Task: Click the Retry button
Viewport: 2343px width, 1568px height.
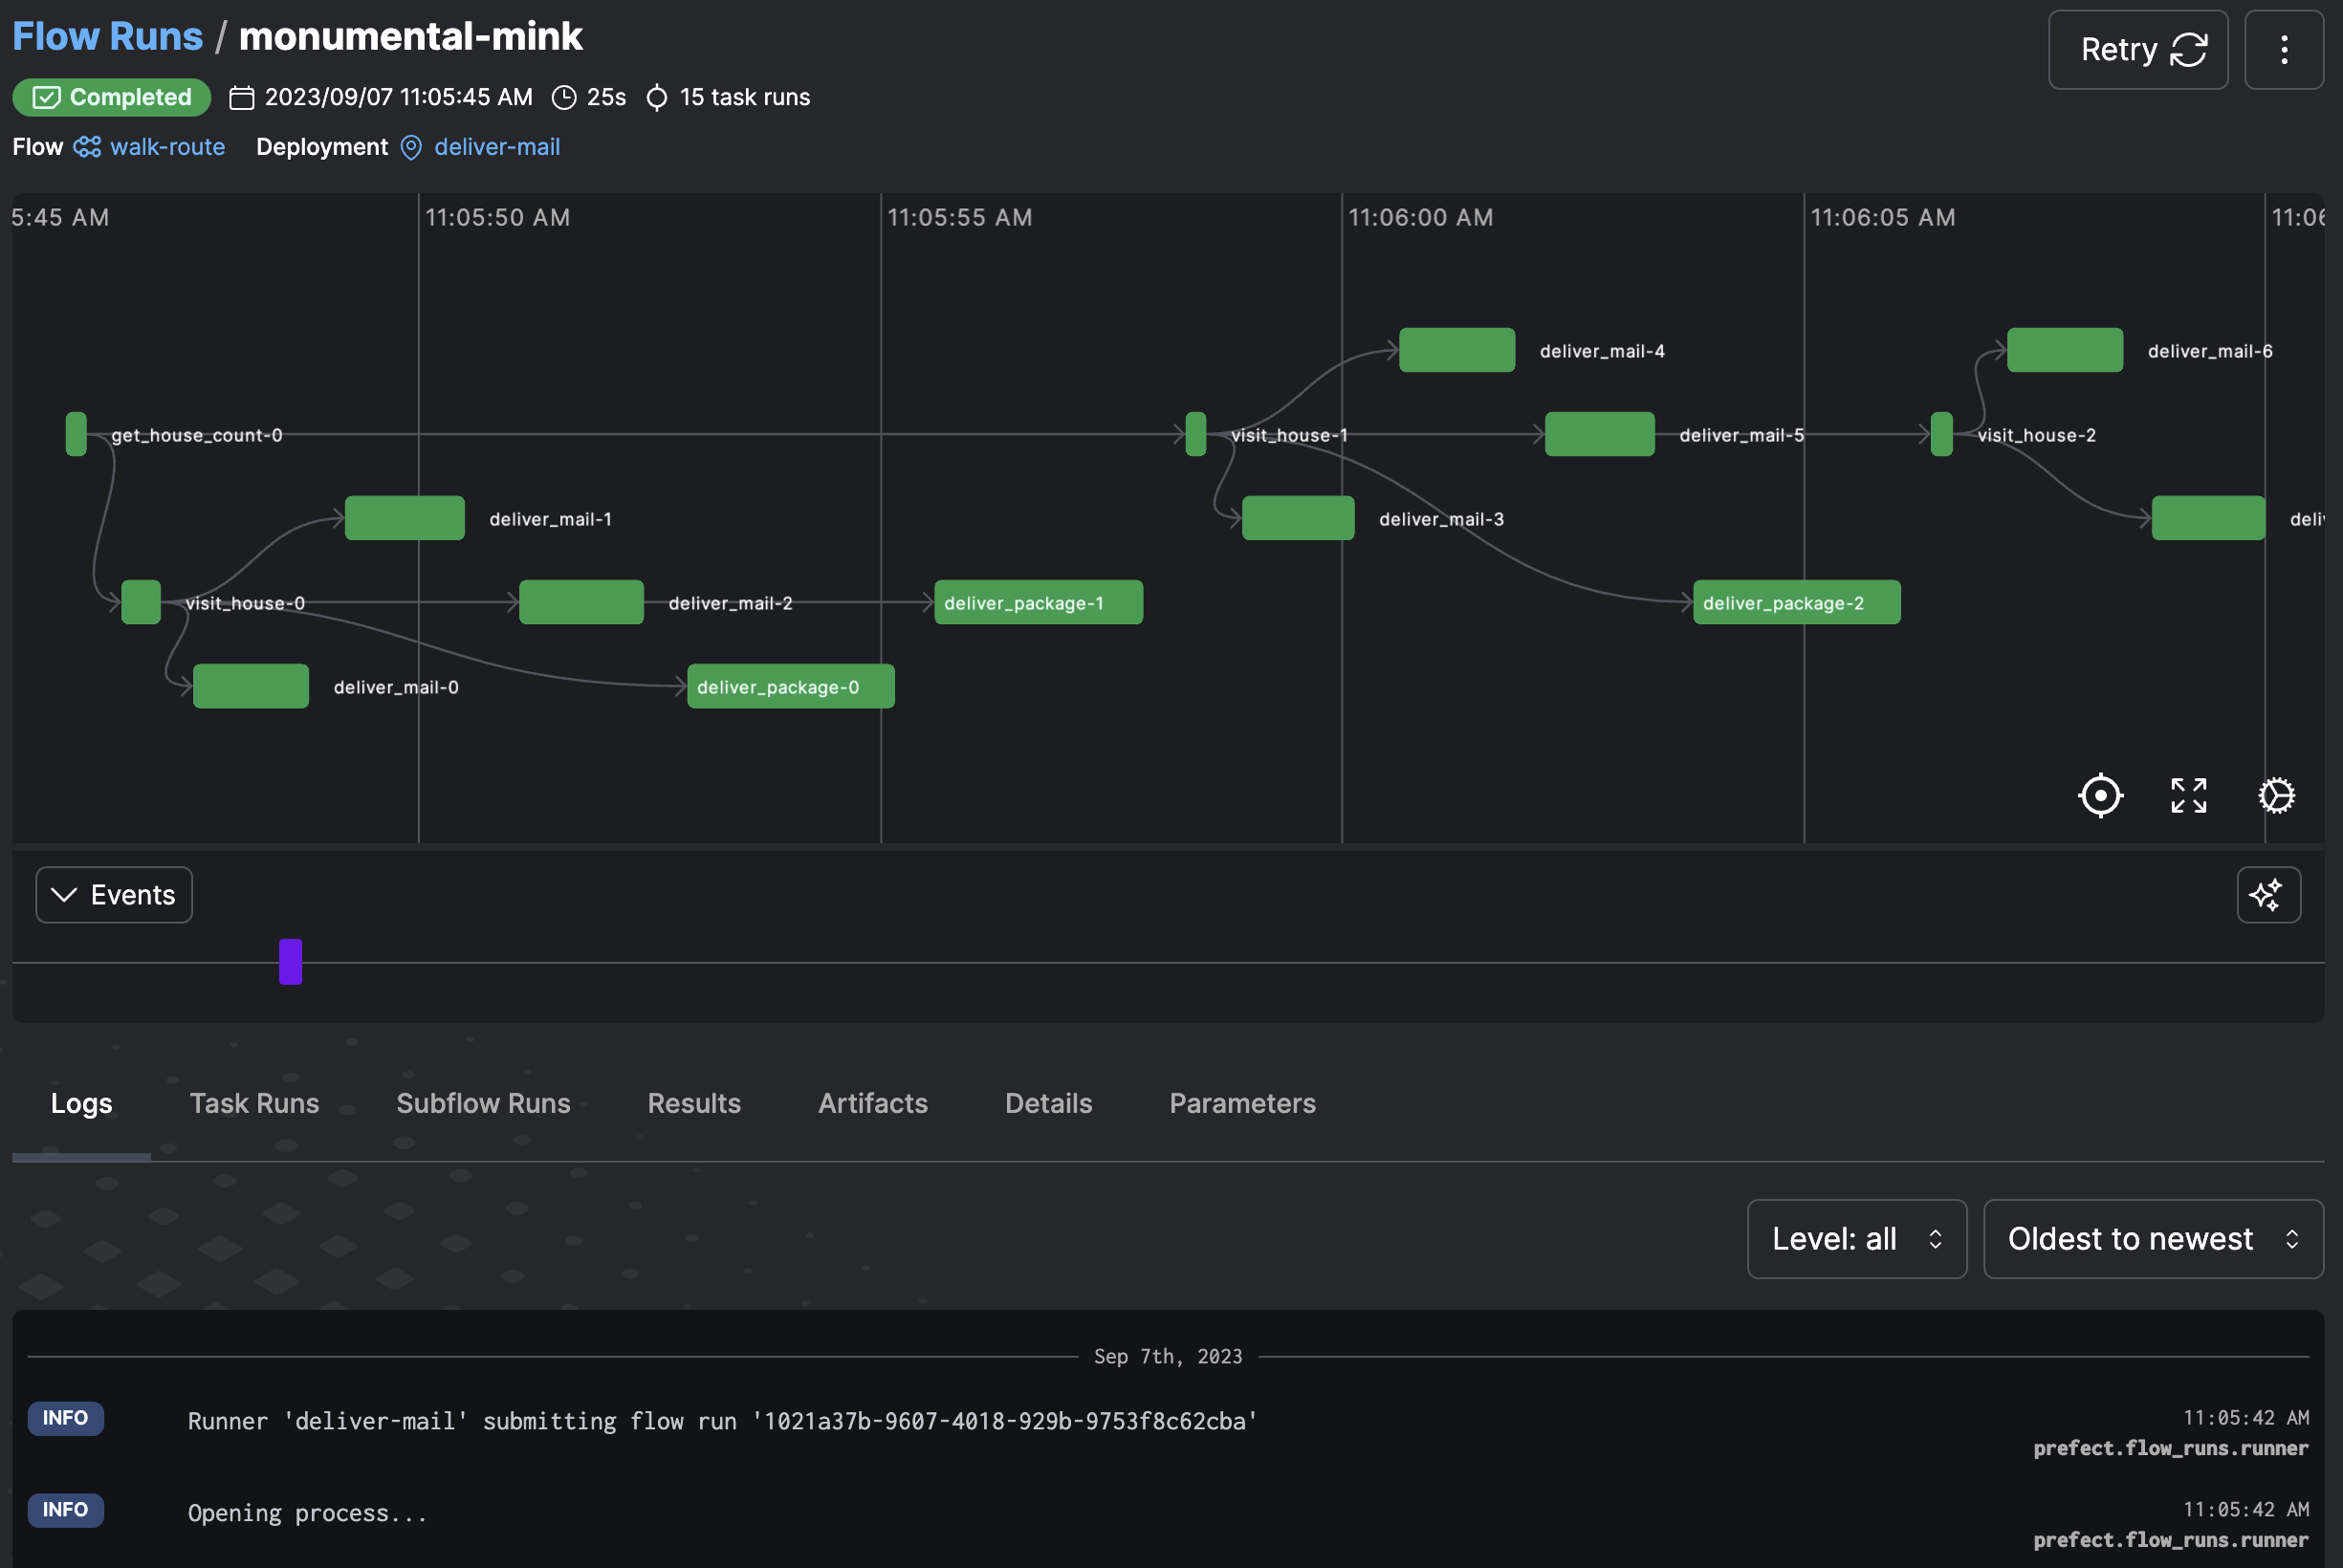Action: pyautogui.click(x=2137, y=49)
